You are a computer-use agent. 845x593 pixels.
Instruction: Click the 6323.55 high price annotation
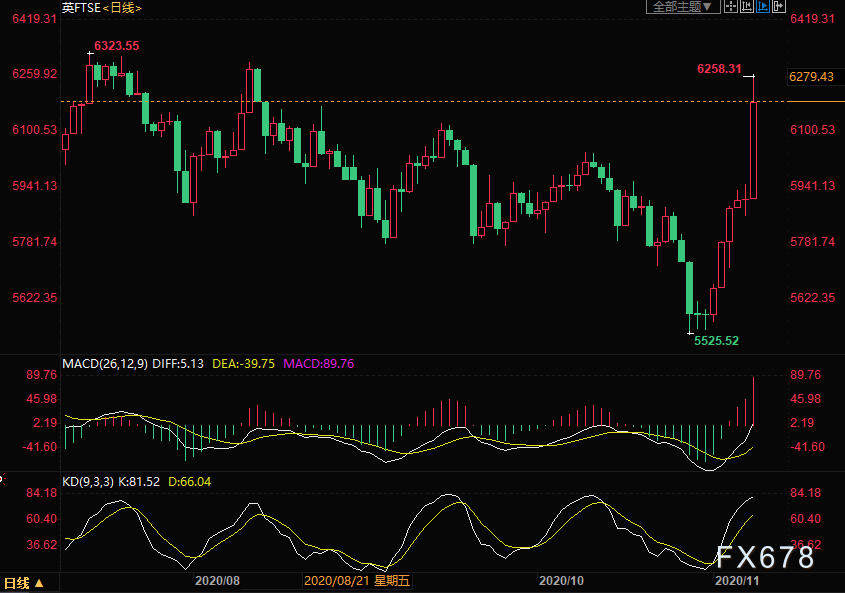tap(116, 46)
